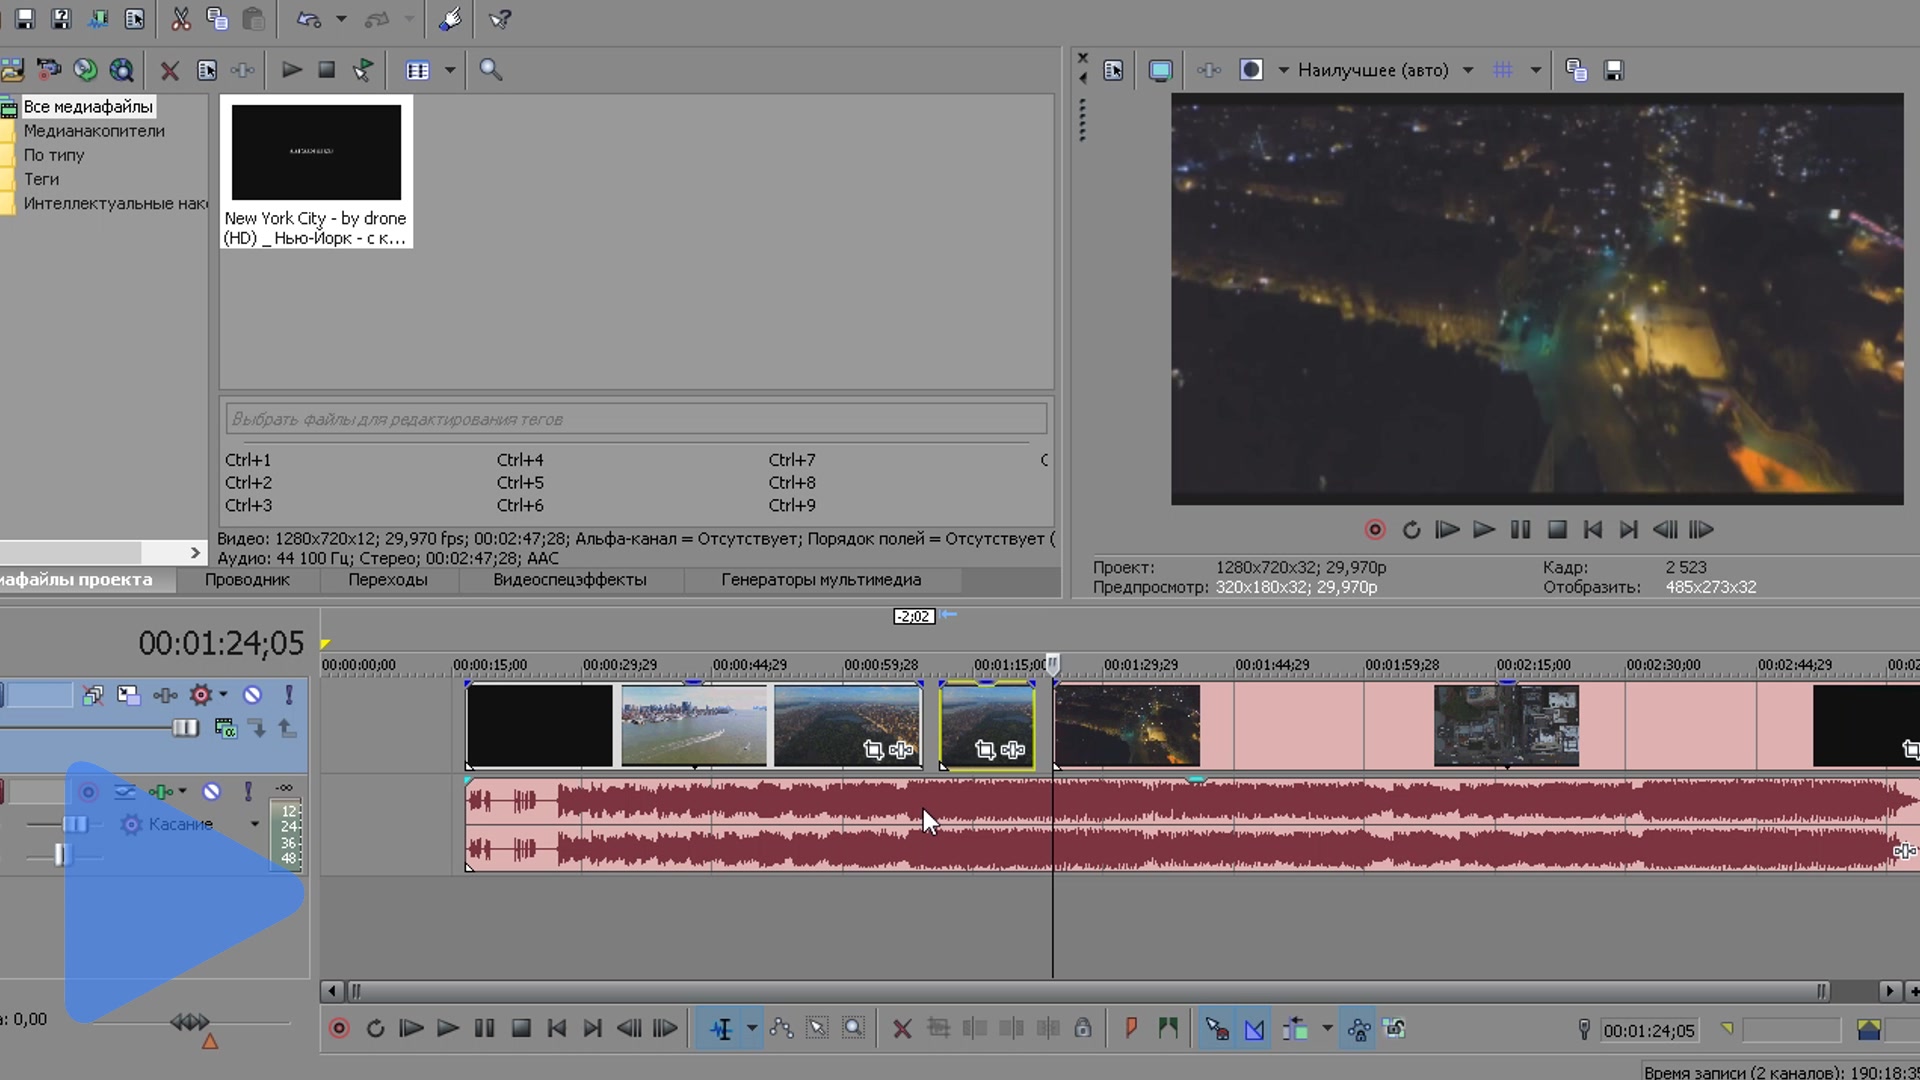The image size is (1920, 1080).
Task: Open the 'Видеоспецэффекты' tab
Action: (570, 580)
